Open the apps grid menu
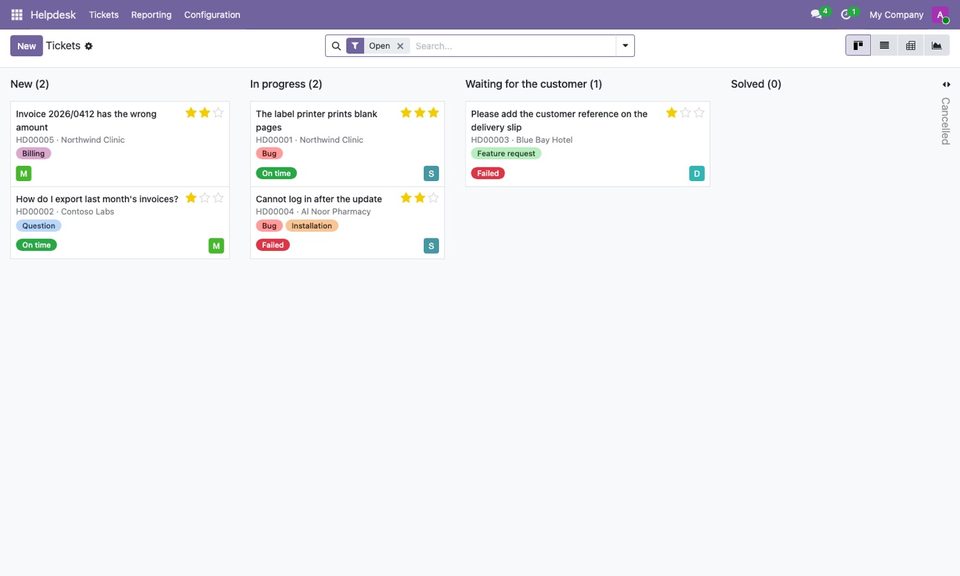The width and height of the screenshot is (960, 576). [17, 14]
